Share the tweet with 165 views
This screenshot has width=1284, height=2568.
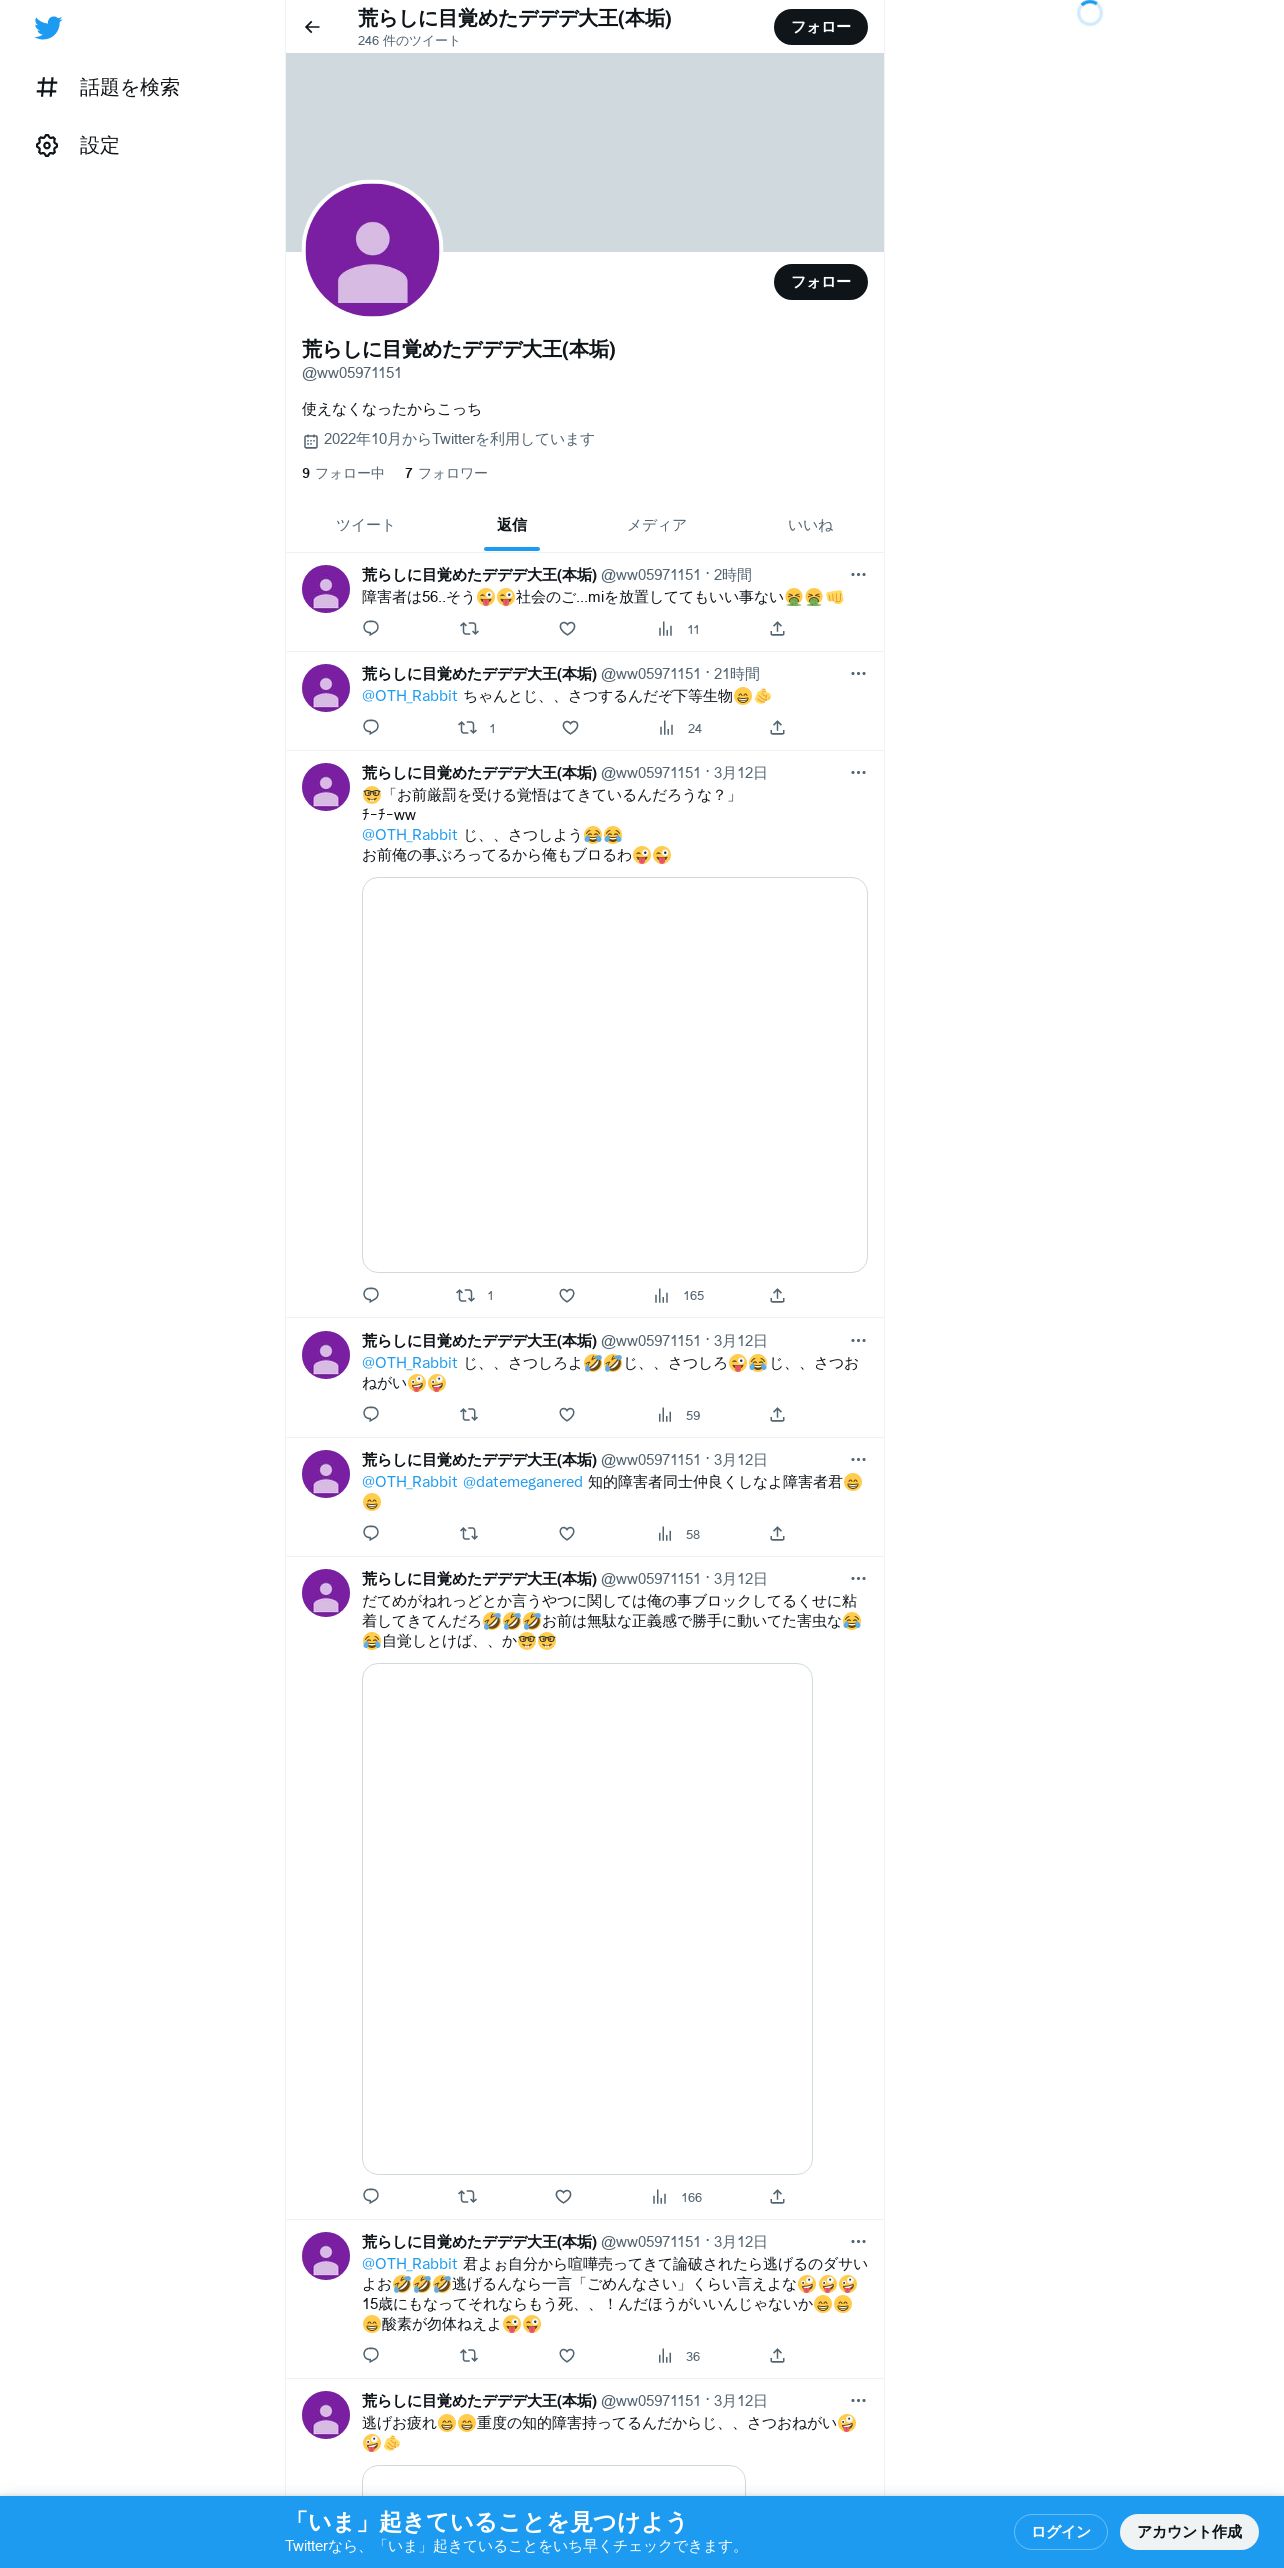coord(777,1296)
